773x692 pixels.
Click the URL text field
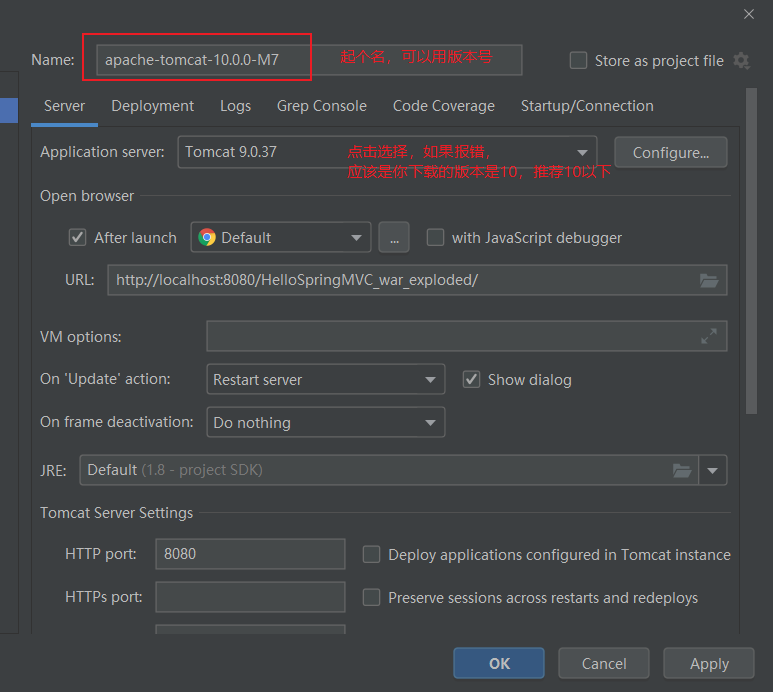(x=417, y=280)
